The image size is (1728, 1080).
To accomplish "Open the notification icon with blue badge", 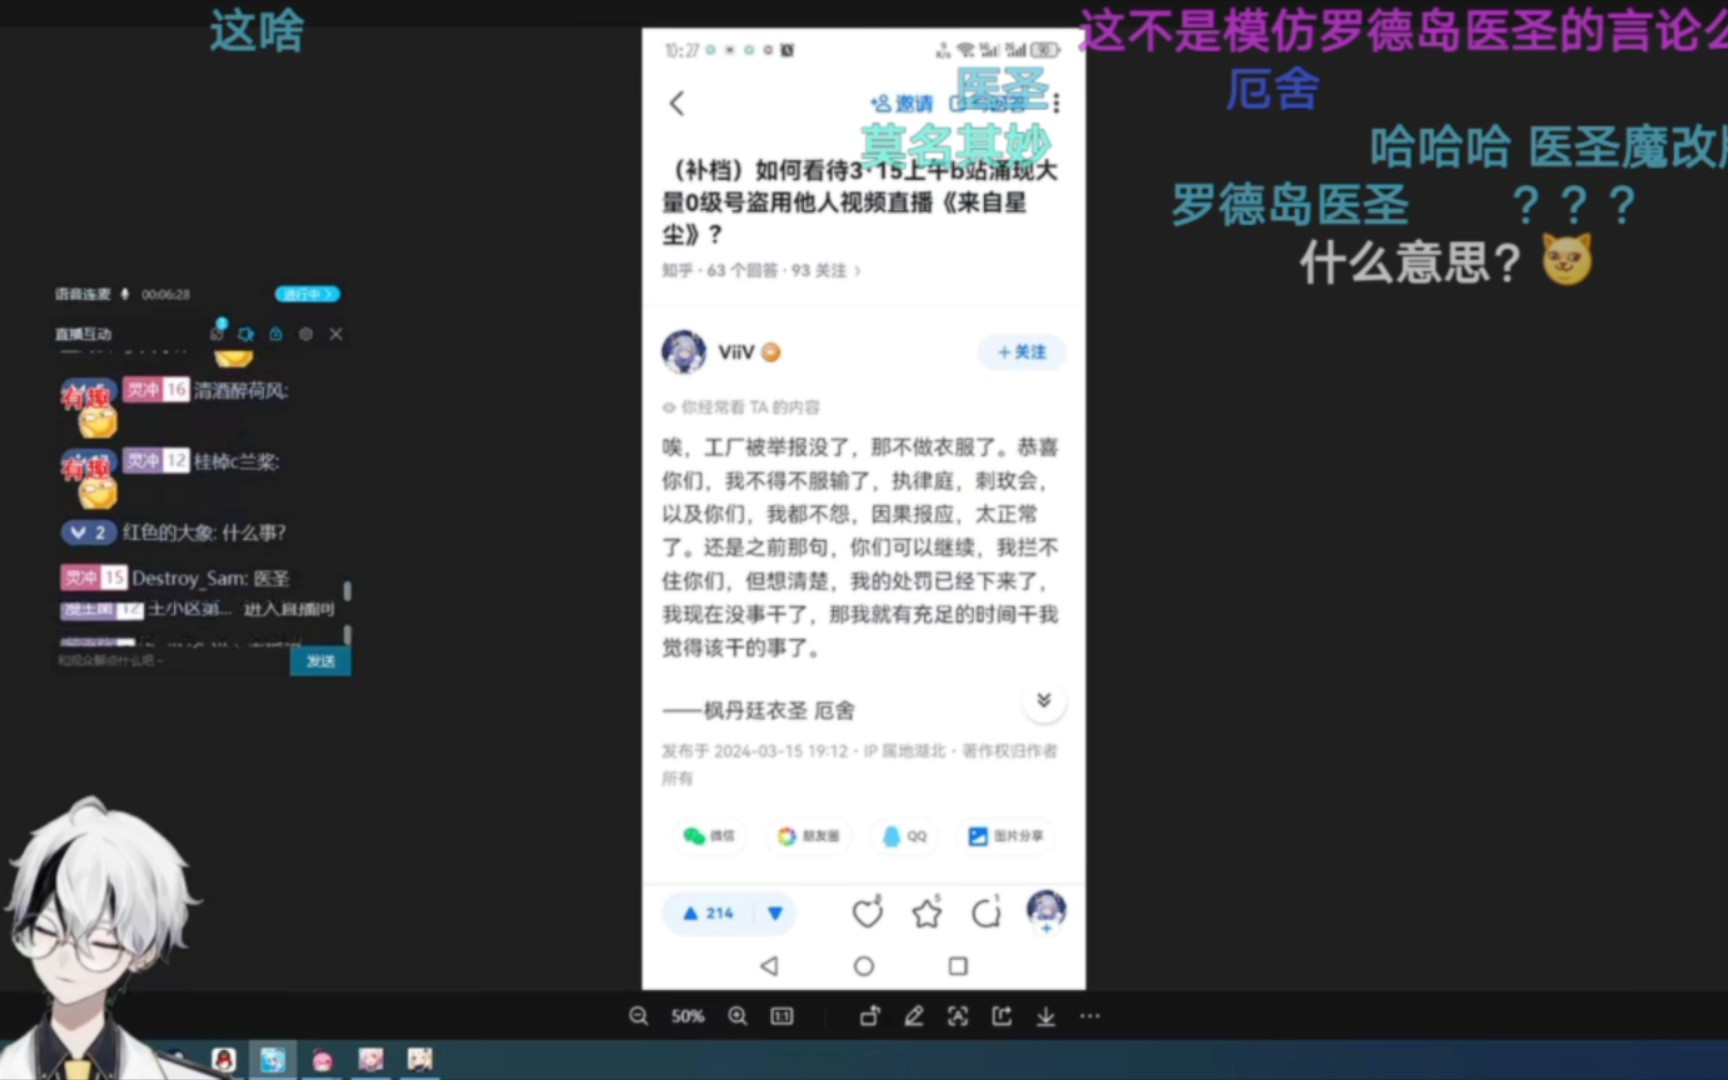I will 217,331.
